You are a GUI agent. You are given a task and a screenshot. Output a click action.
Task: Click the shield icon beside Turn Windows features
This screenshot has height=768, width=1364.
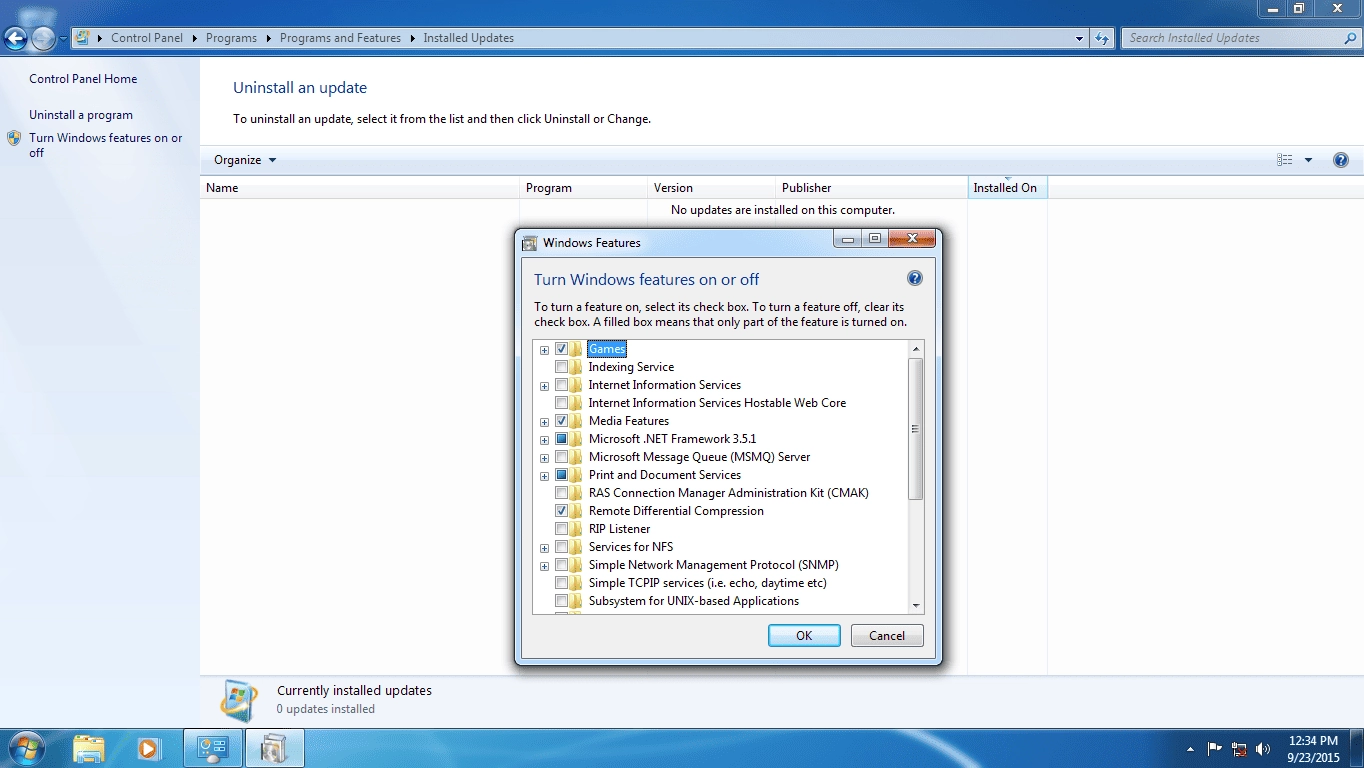click(14, 138)
